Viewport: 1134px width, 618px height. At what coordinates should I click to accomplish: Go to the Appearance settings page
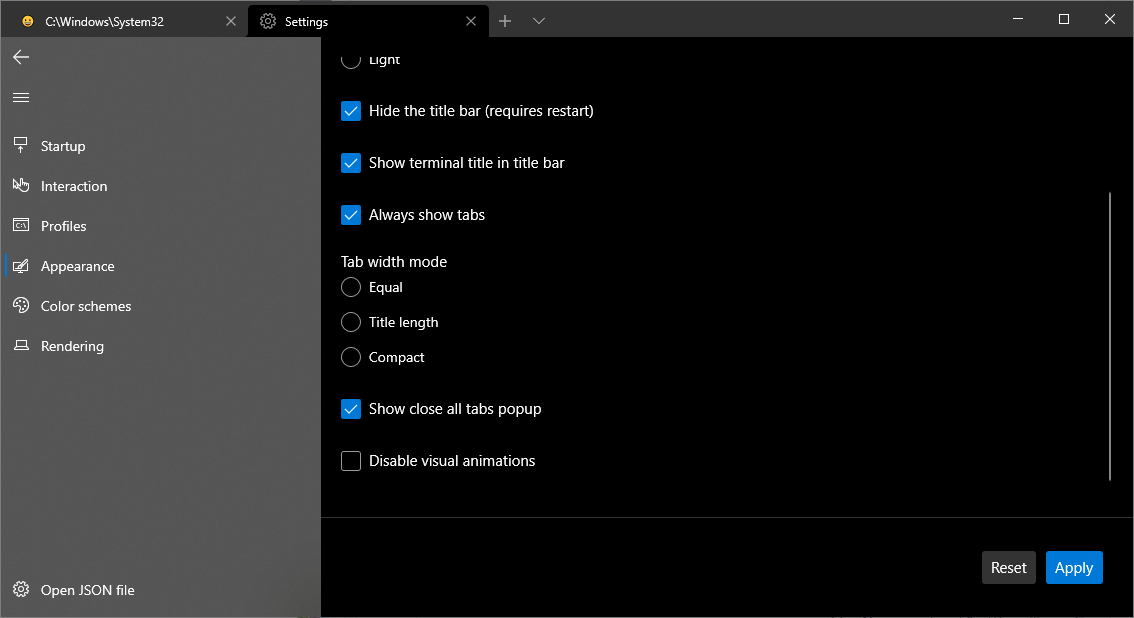coord(77,266)
